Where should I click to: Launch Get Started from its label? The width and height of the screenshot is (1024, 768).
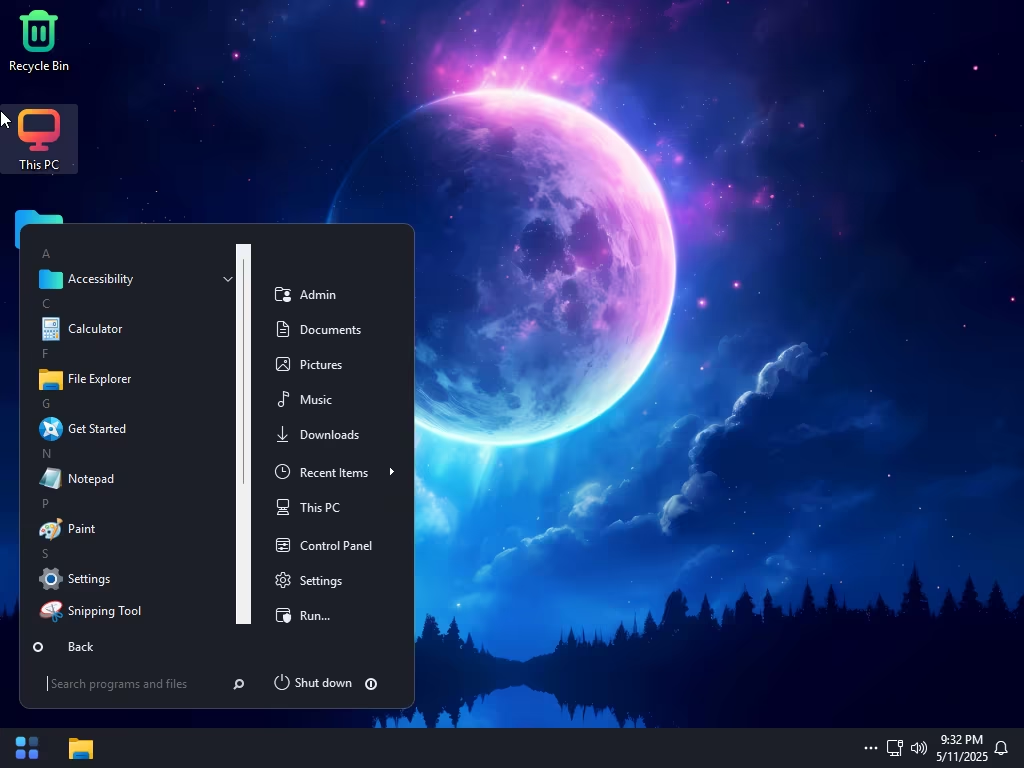(x=97, y=428)
